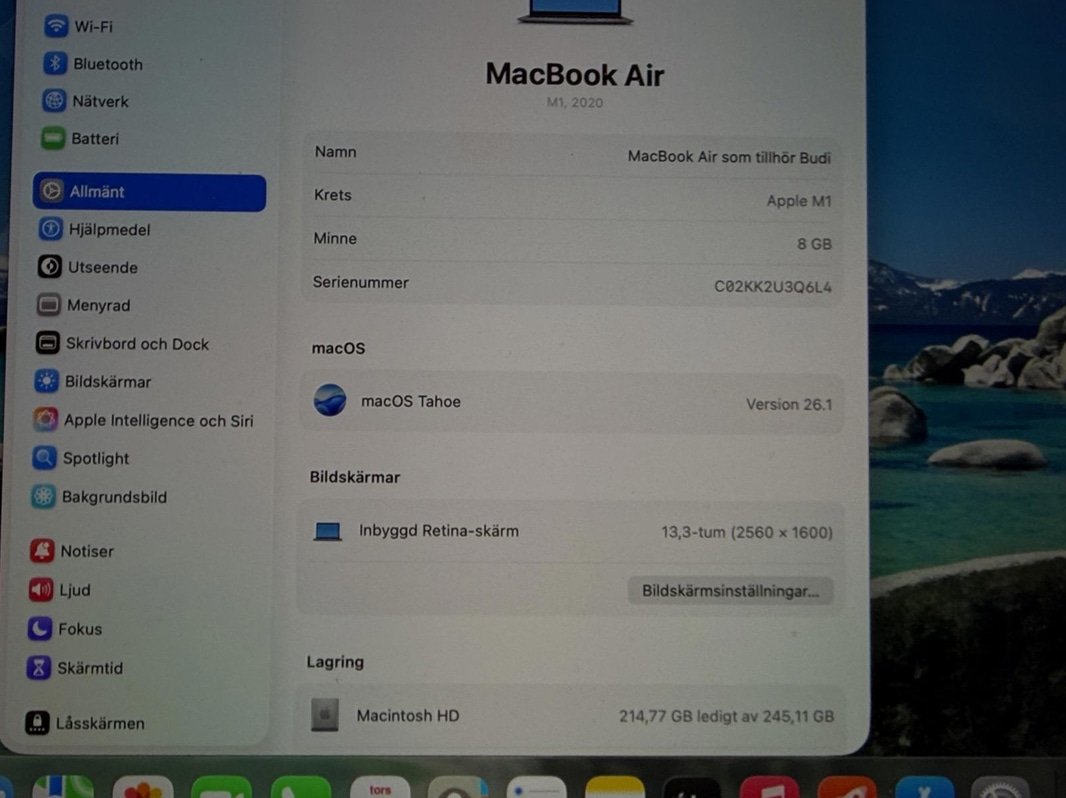Click the '8 GB' memory value
This screenshot has width=1066, height=798.
(x=814, y=244)
